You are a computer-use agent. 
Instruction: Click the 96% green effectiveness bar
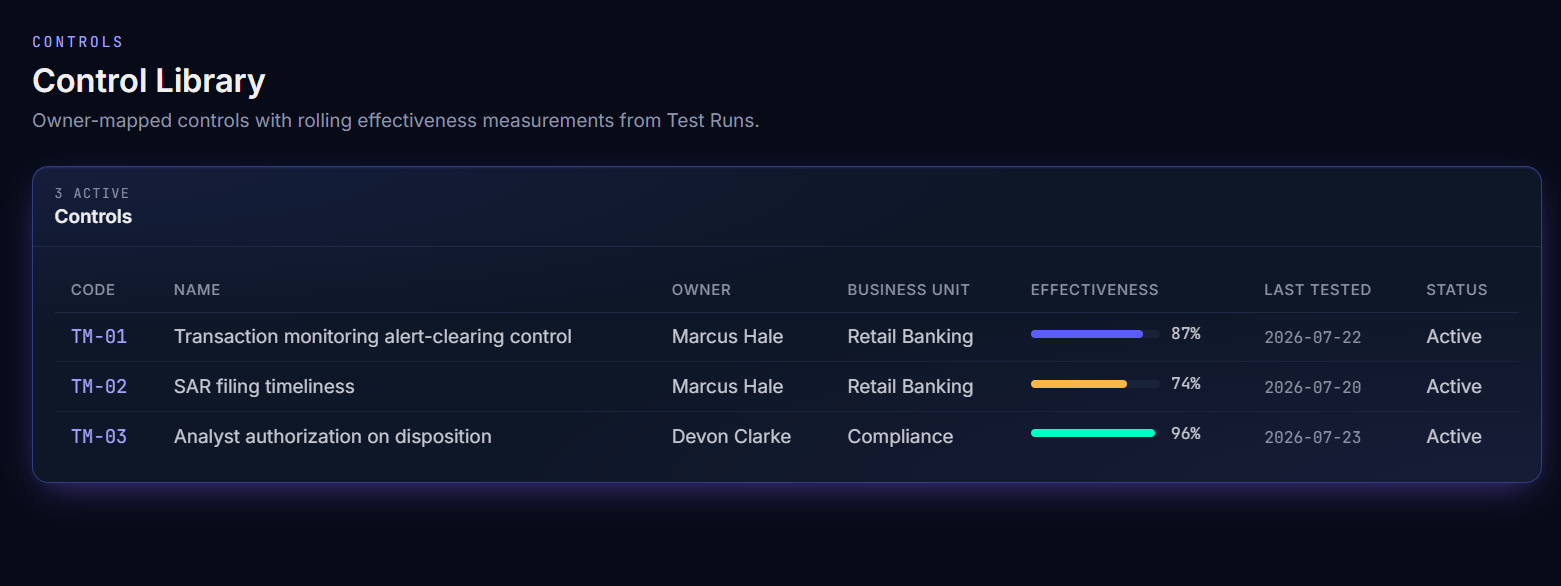[1095, 434]
